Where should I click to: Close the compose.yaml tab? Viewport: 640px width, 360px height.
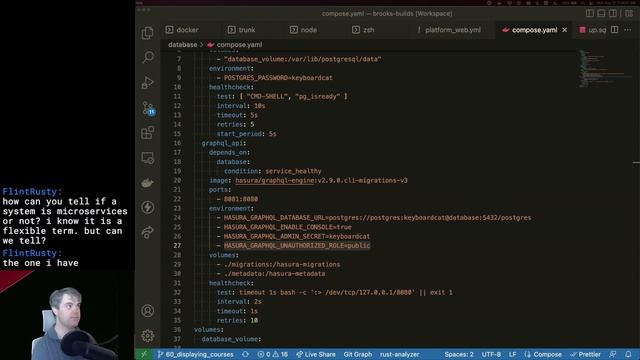(x=565, y=30)
